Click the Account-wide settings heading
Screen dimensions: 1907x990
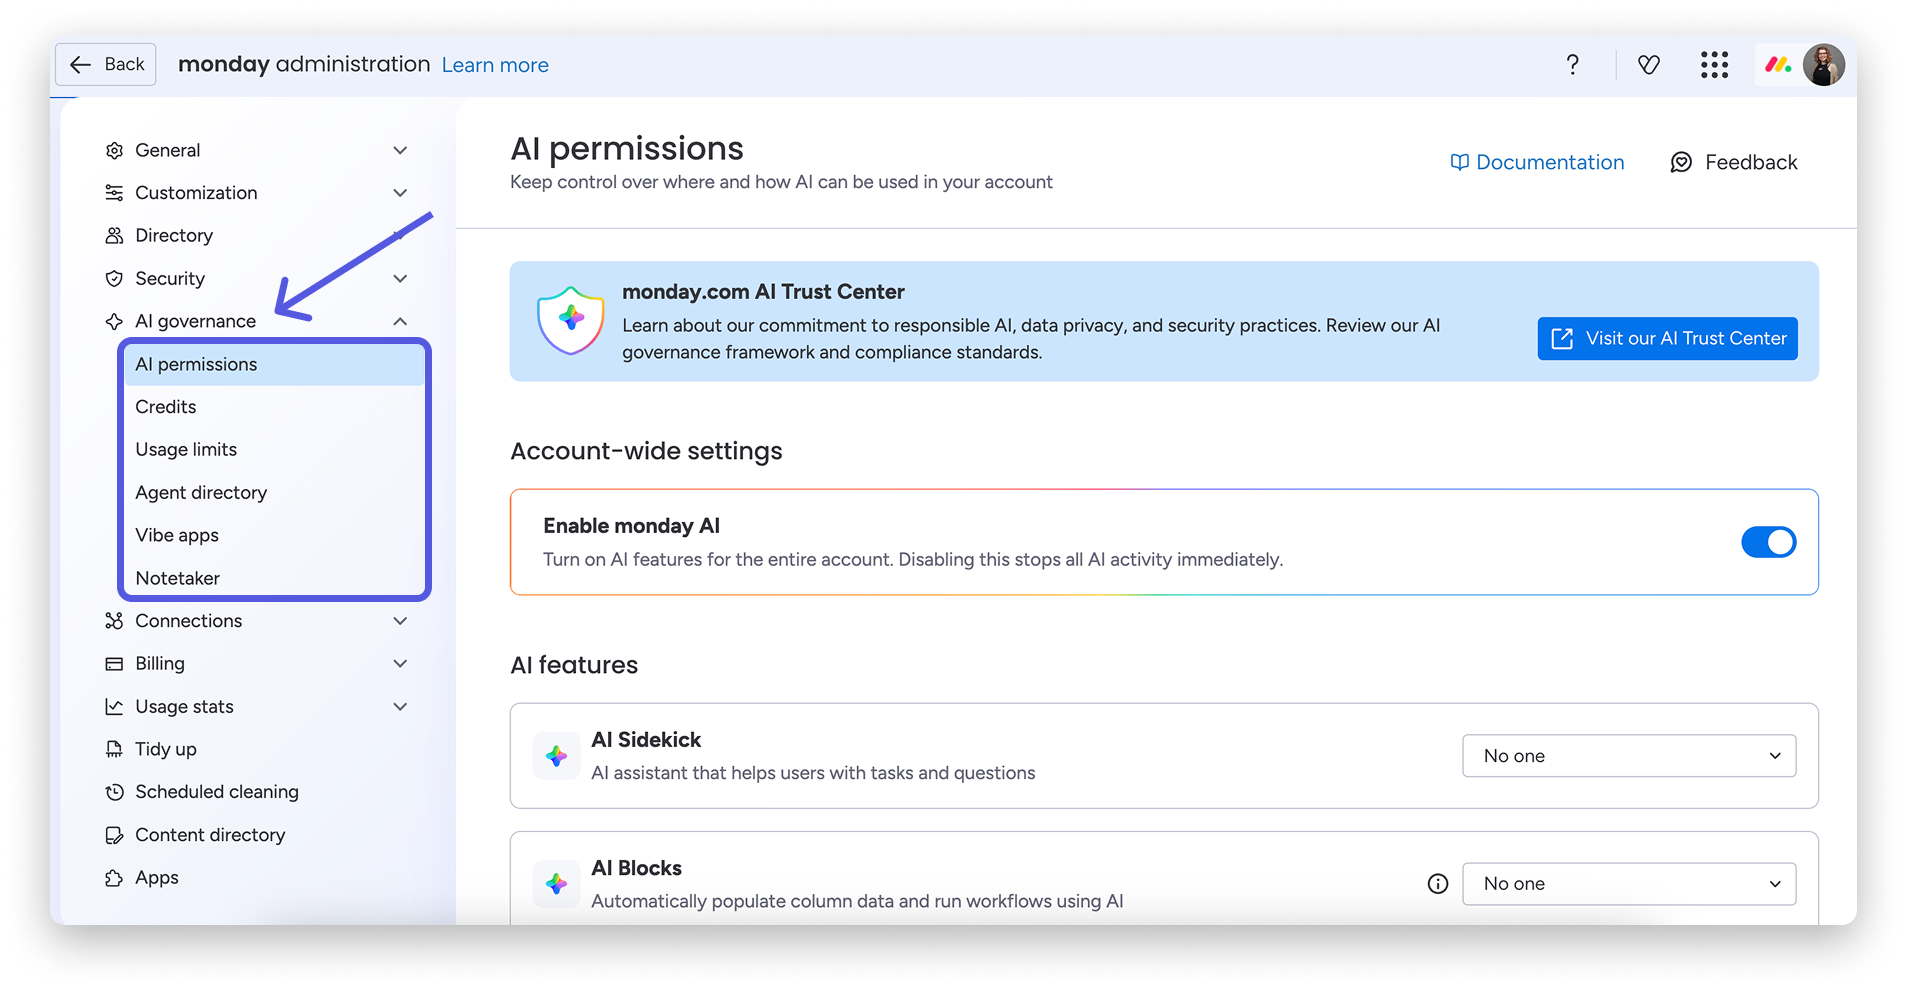click(646, 452)
